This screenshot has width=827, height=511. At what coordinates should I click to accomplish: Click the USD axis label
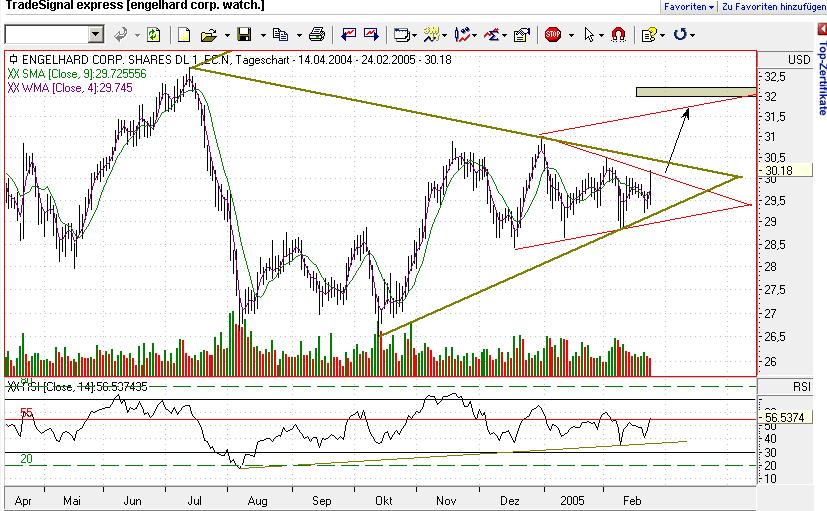pos(799,60)
